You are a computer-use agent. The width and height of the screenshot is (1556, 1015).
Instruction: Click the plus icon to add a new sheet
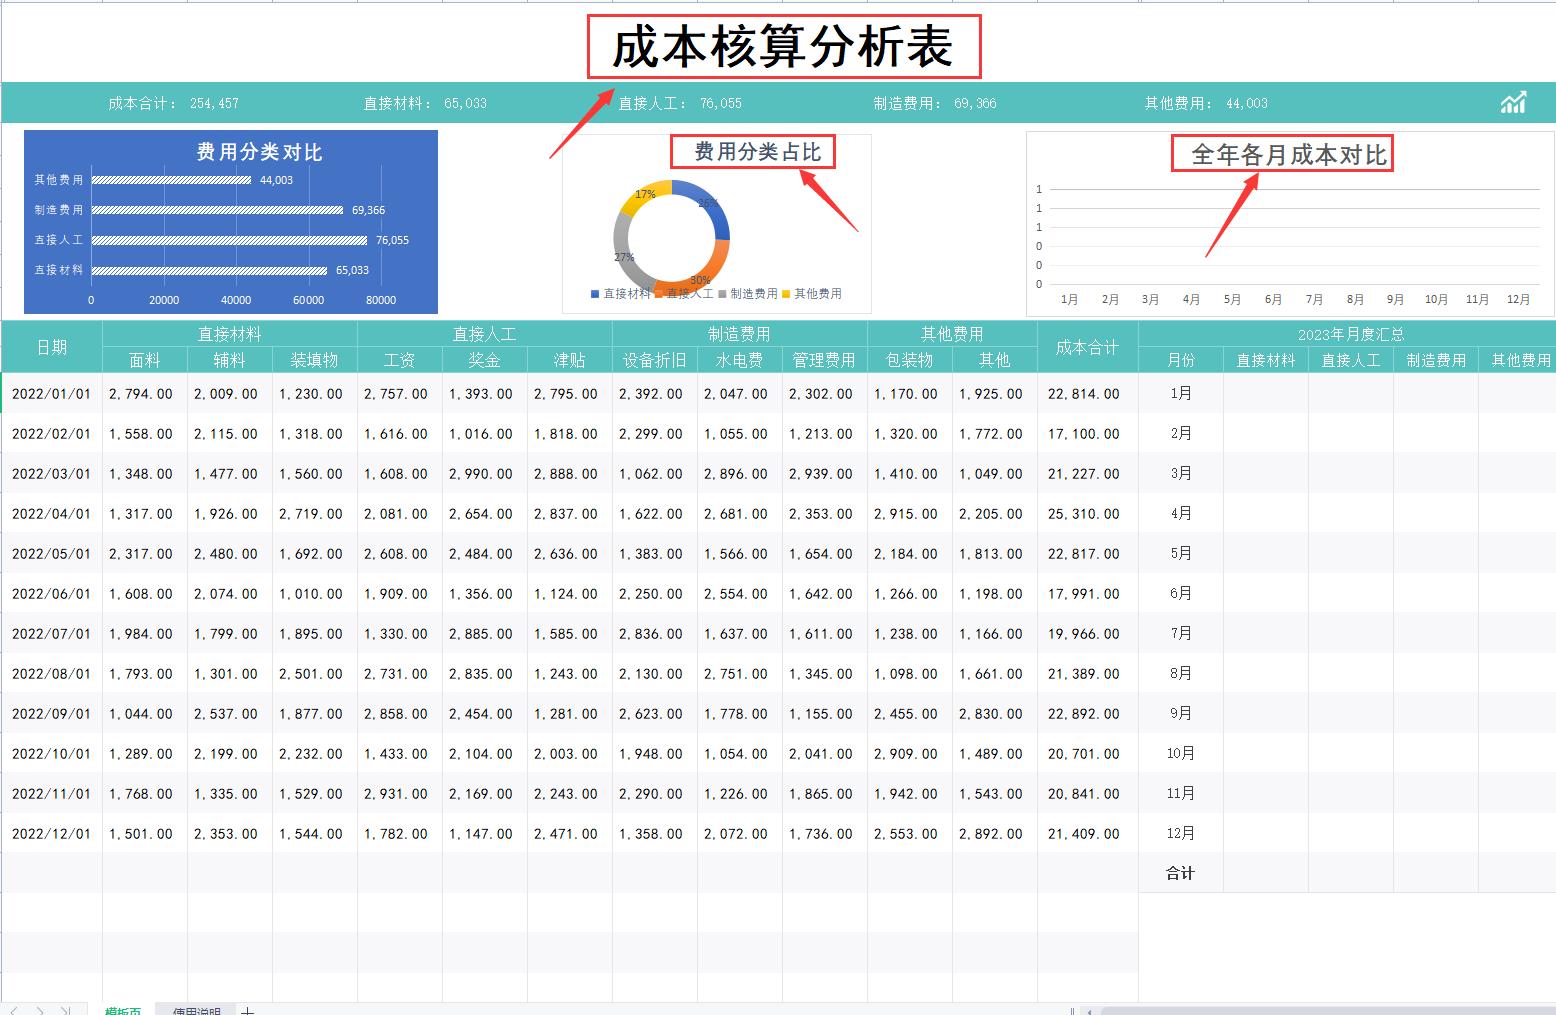click(247, 1010)
